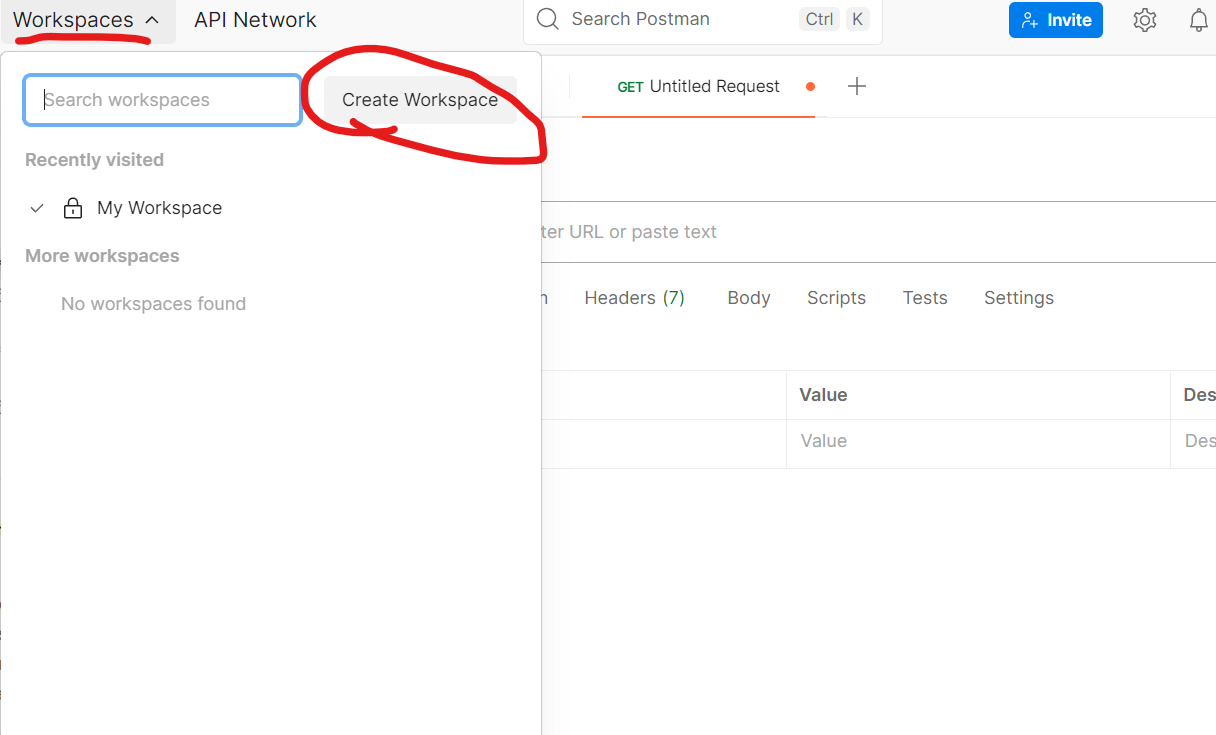1216x735 pixels.
Task: Open the Scripts tab
Action: click(x=836, y=298)
